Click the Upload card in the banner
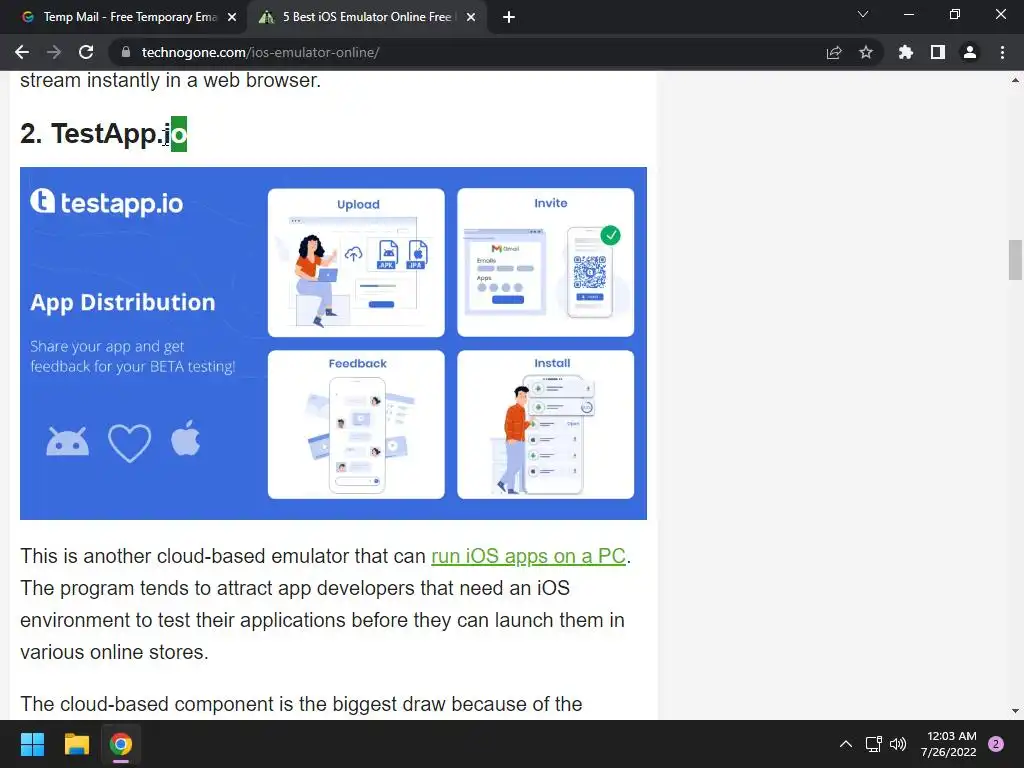Image resolution: width=1024 pixels, height=768 pixels. [x=357, y=263]
